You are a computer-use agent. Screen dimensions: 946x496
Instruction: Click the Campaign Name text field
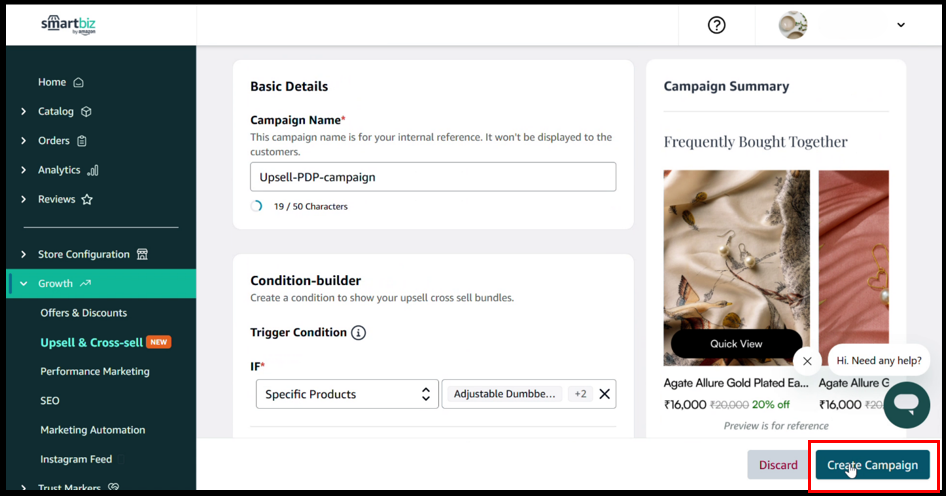tap(432, 177)
